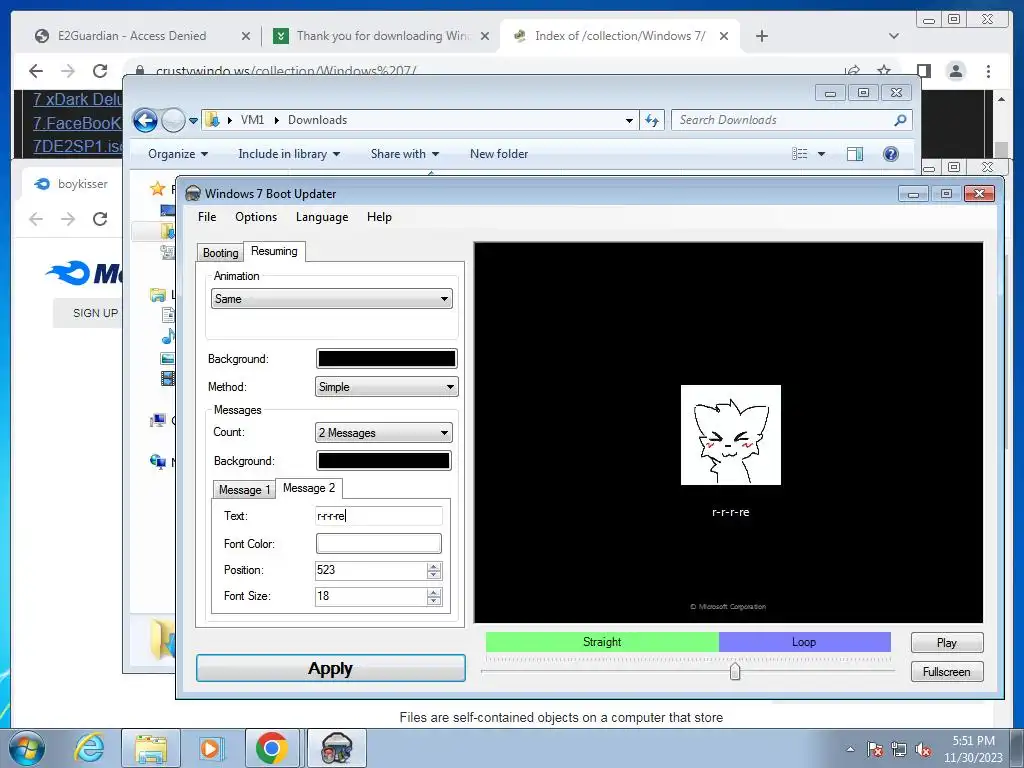Open the Help menu in Boot Updater
Viewport: 1024px width, 768px height.
point(379,217)
